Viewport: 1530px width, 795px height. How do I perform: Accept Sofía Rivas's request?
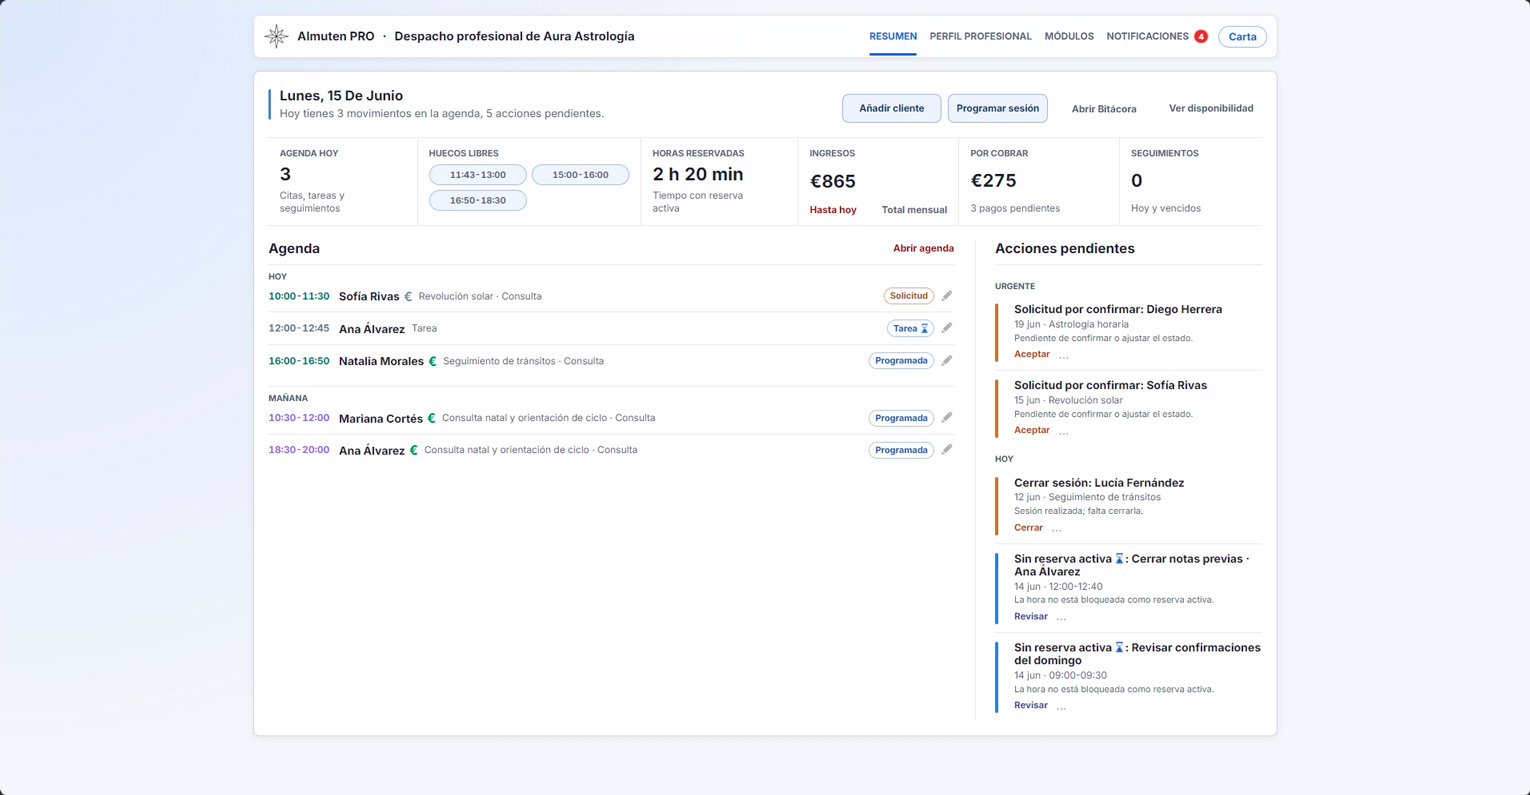1032,430
